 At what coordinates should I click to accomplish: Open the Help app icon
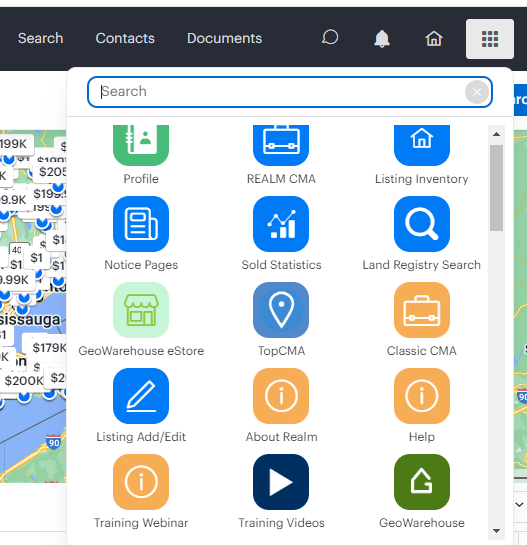422,396
